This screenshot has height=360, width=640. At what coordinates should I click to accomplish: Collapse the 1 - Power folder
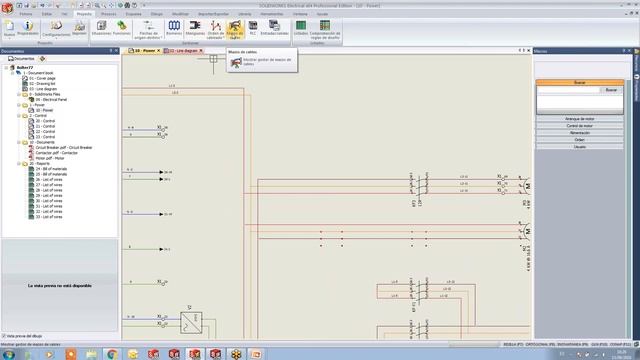point(19,105)
